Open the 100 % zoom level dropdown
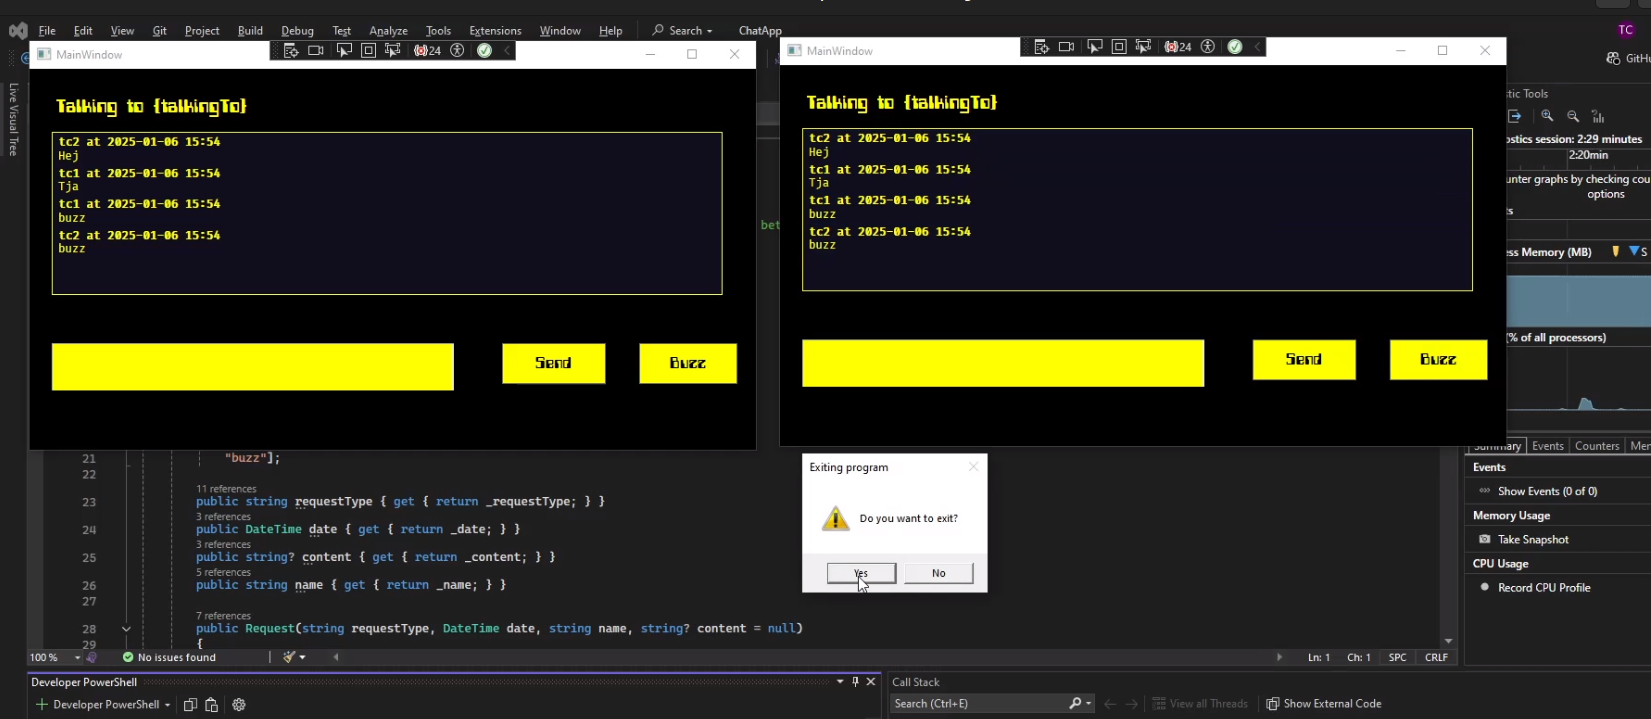1651x719 pixels. [x=77, y=658]
